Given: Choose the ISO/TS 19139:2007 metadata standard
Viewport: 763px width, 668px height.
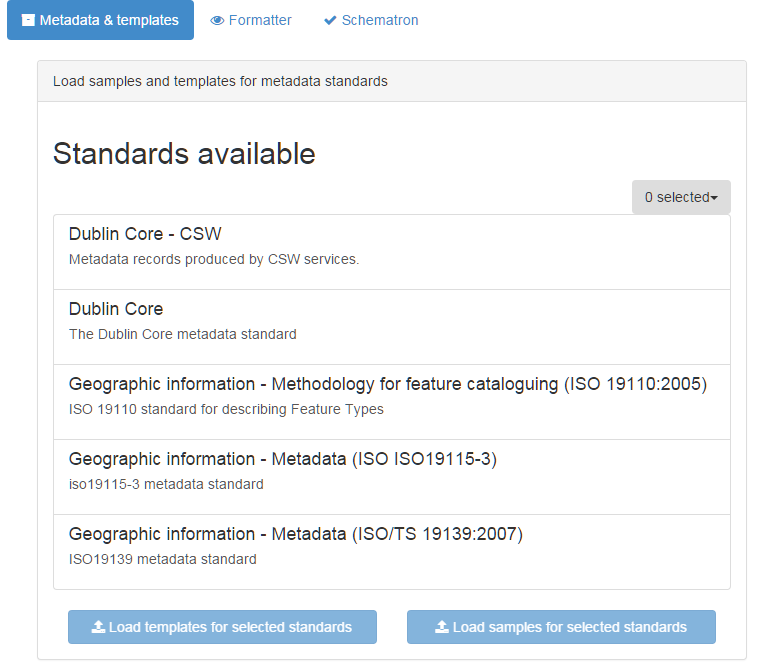Looking at the screenshot, I should click(392, 552).
